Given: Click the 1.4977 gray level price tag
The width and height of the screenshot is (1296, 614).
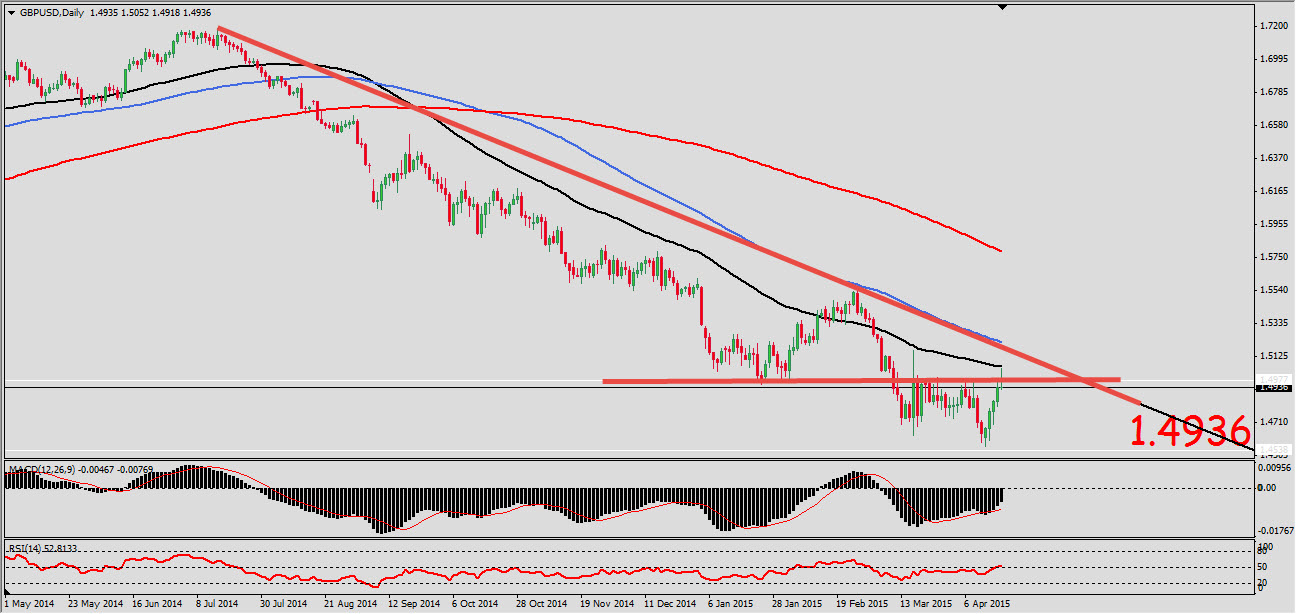Looking at the screenshot, I should [x=1274, y=379].
